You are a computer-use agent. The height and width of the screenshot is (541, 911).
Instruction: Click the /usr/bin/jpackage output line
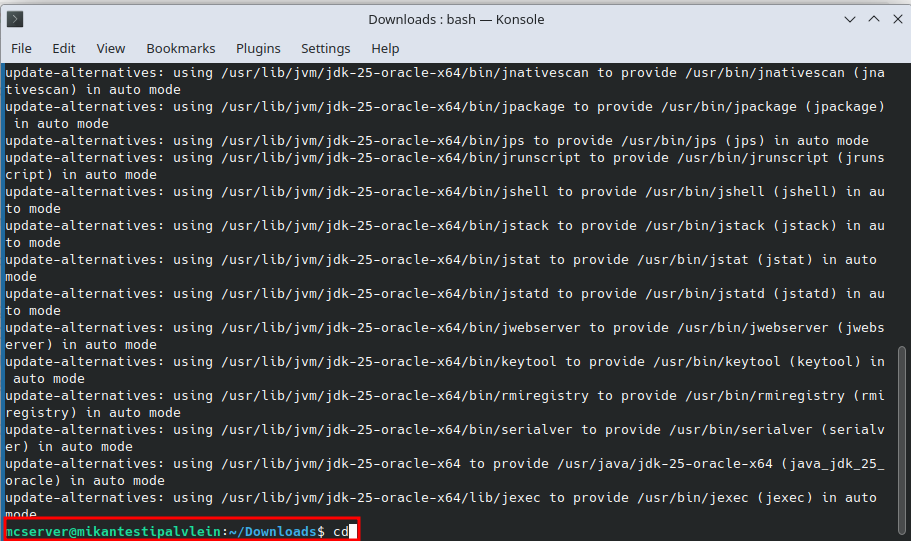(x=445, y=107)
